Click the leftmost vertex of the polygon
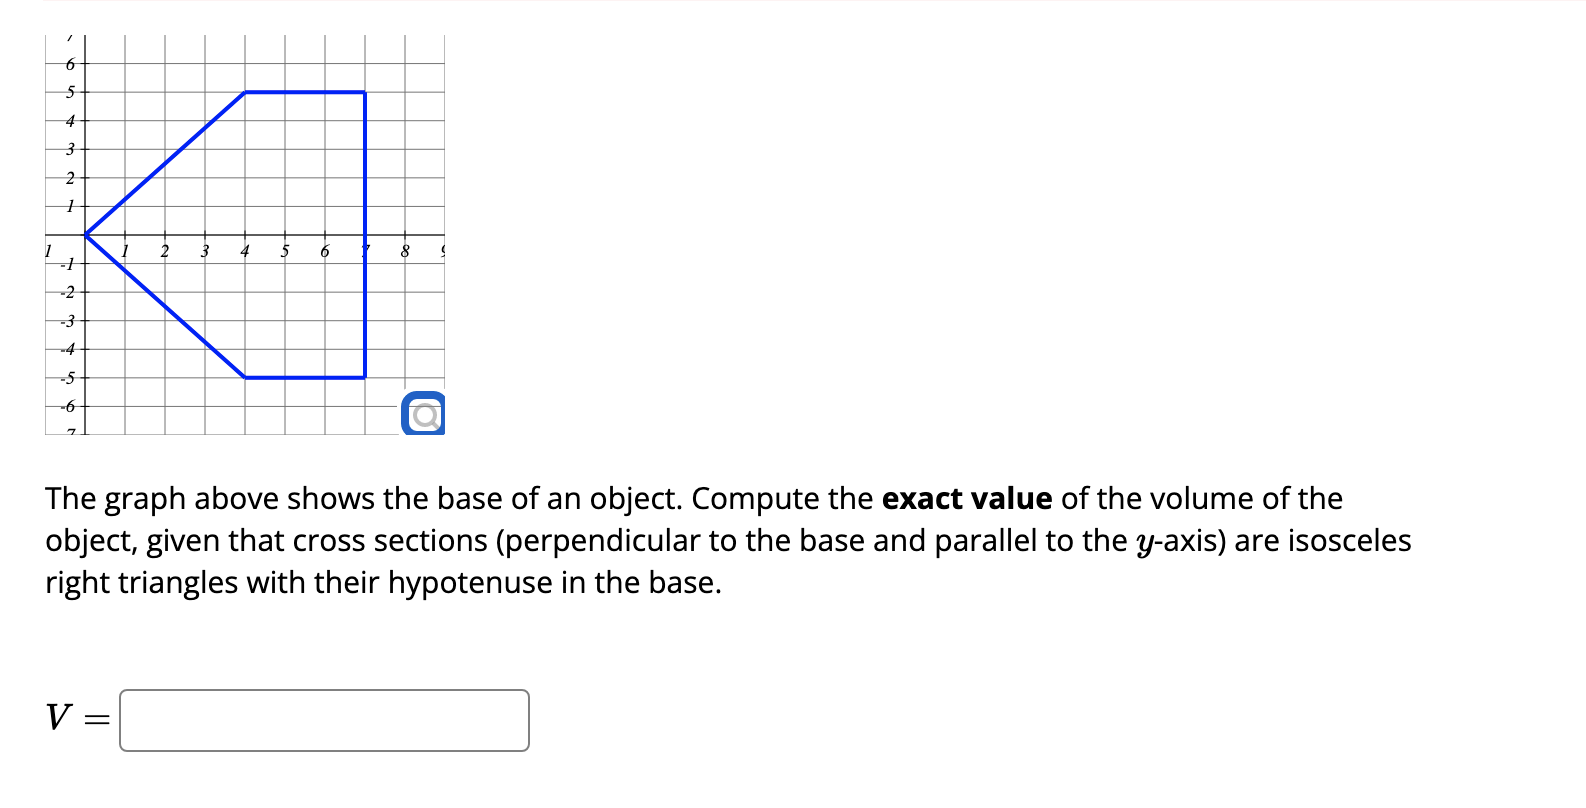The height and width of the screenshot is (808, 1586). [86, 237]
